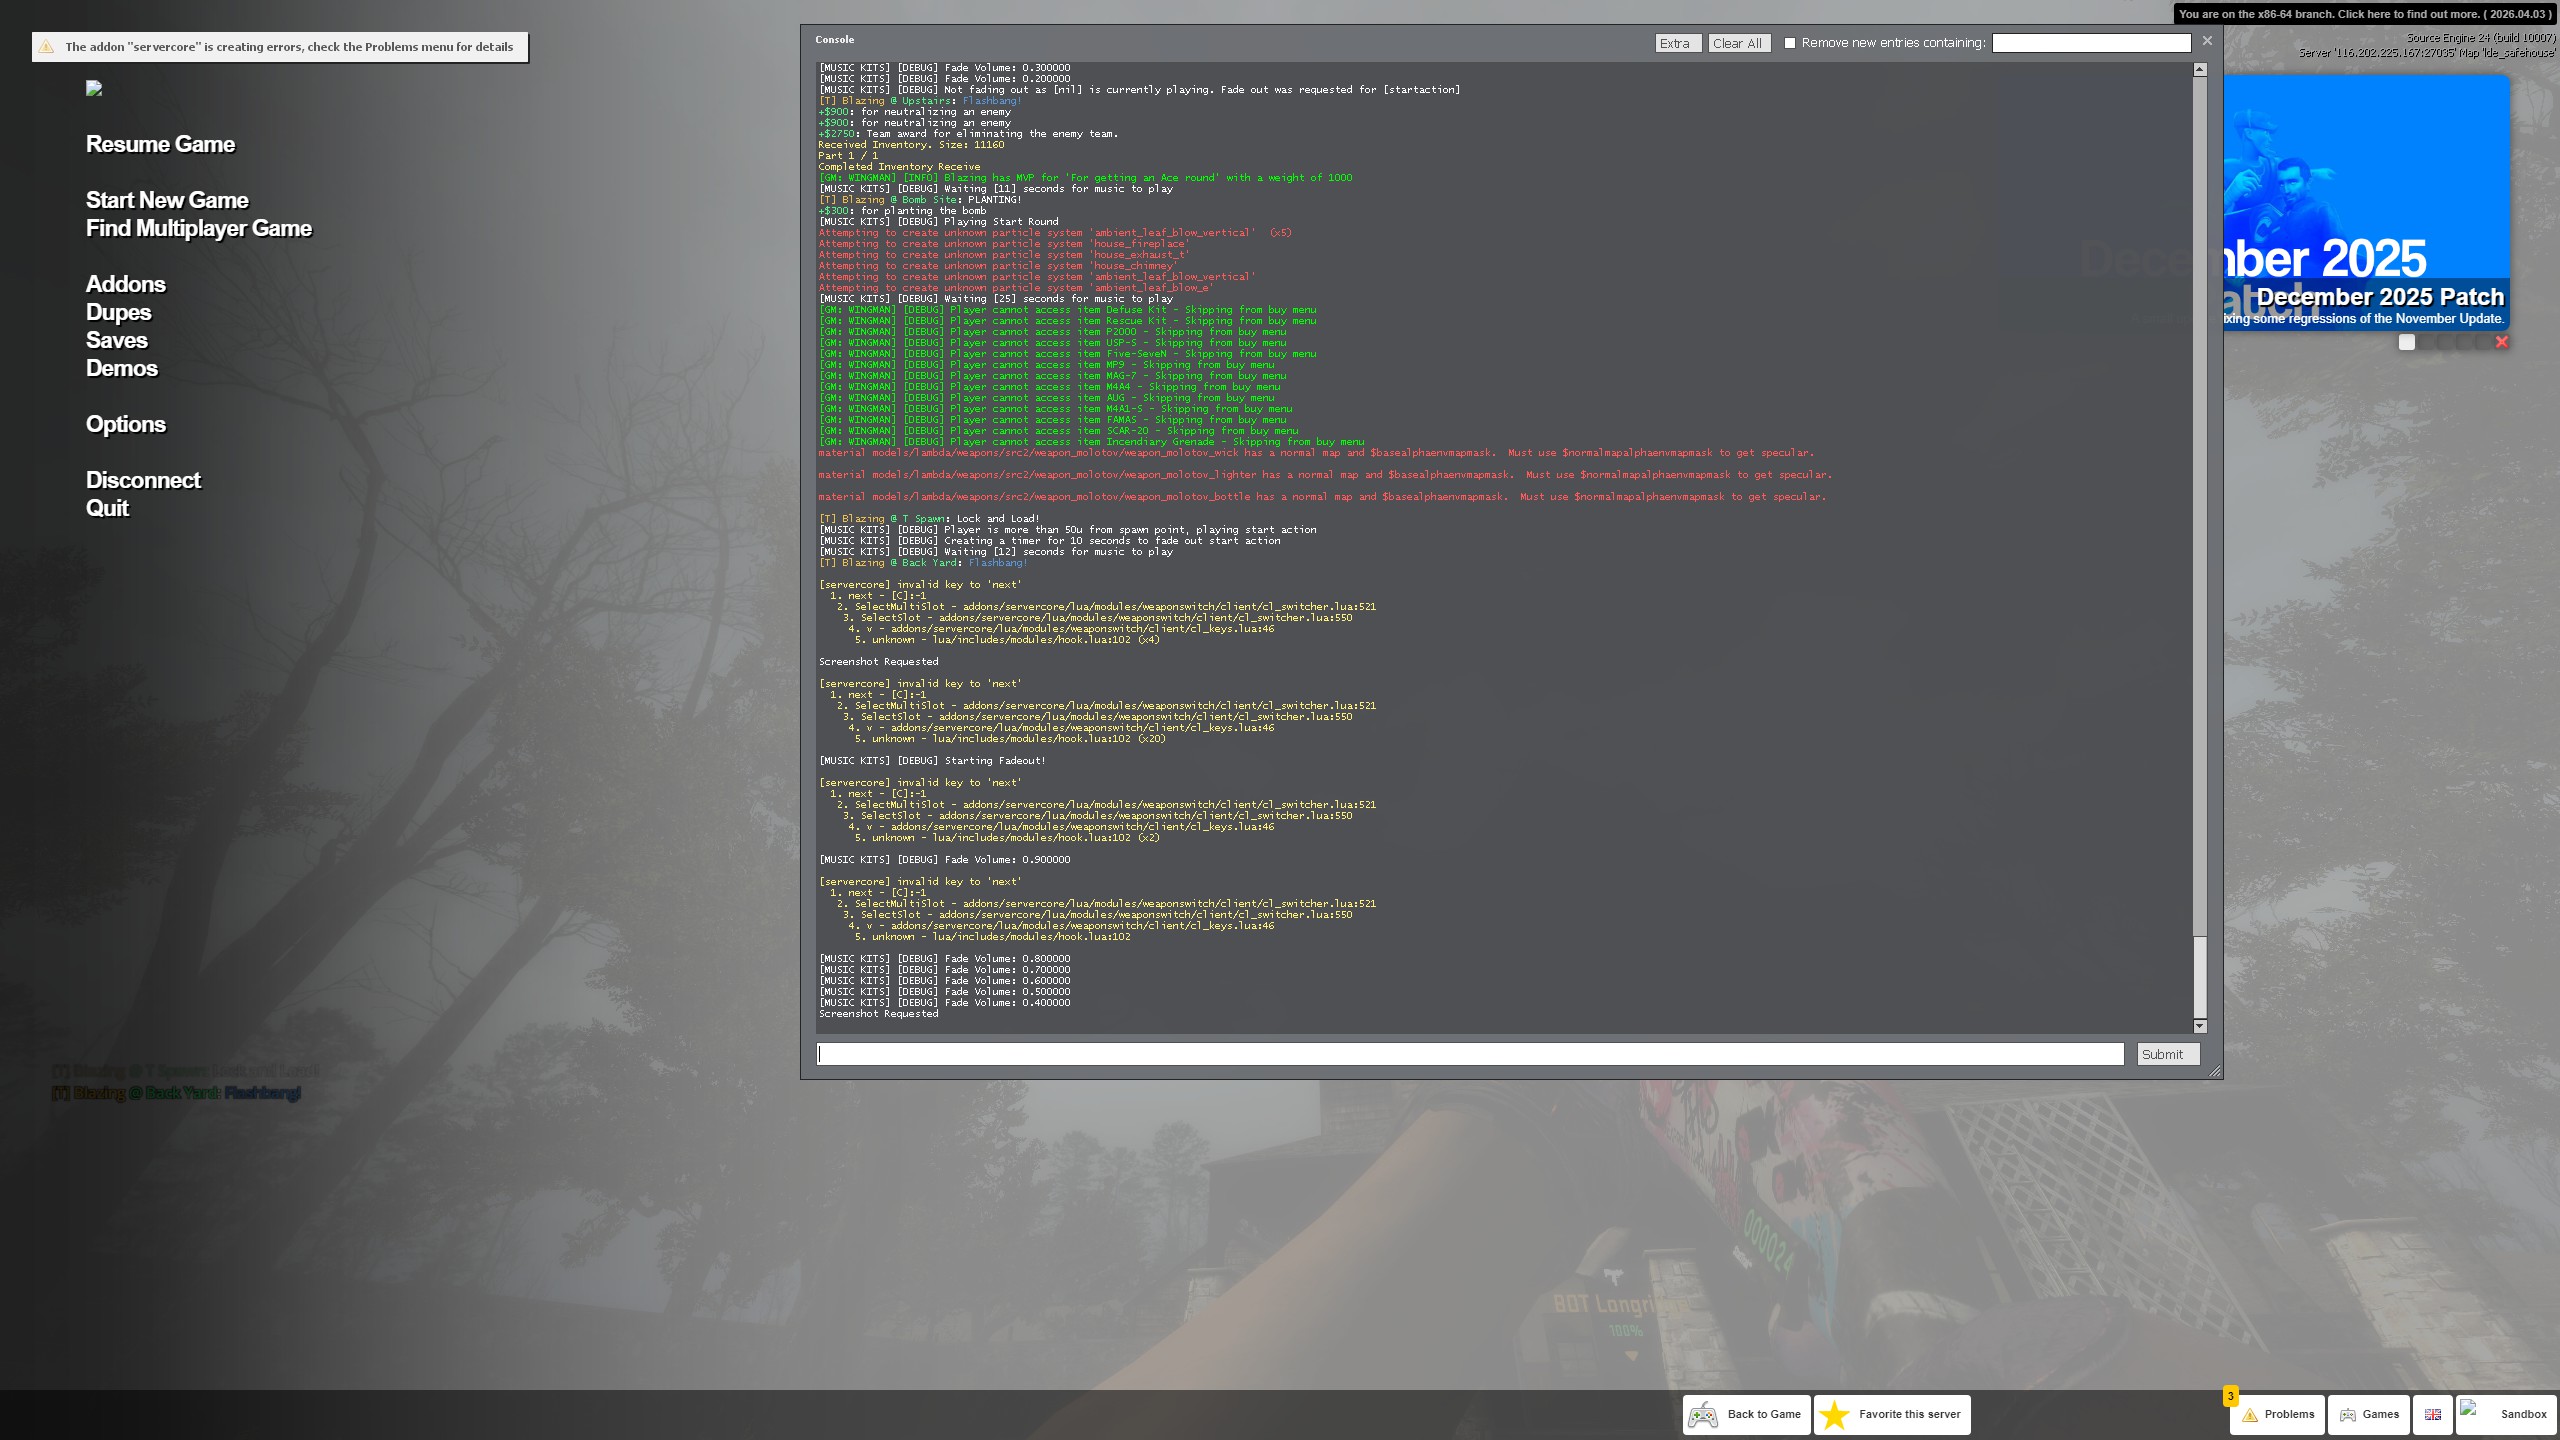Click the console scrollbar down arrow
The width and height of the screenshot is (2560, 1440).
[x=2200, y=1026]
